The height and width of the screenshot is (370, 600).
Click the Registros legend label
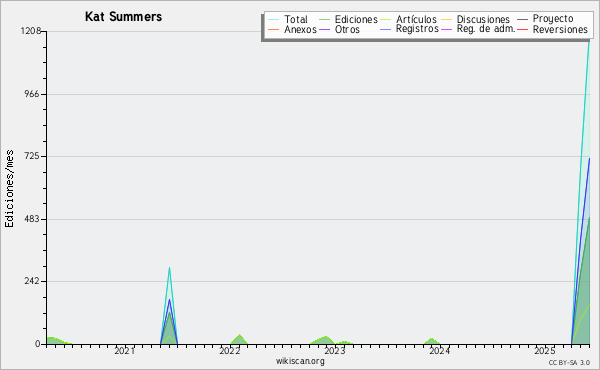click(417, 29)
